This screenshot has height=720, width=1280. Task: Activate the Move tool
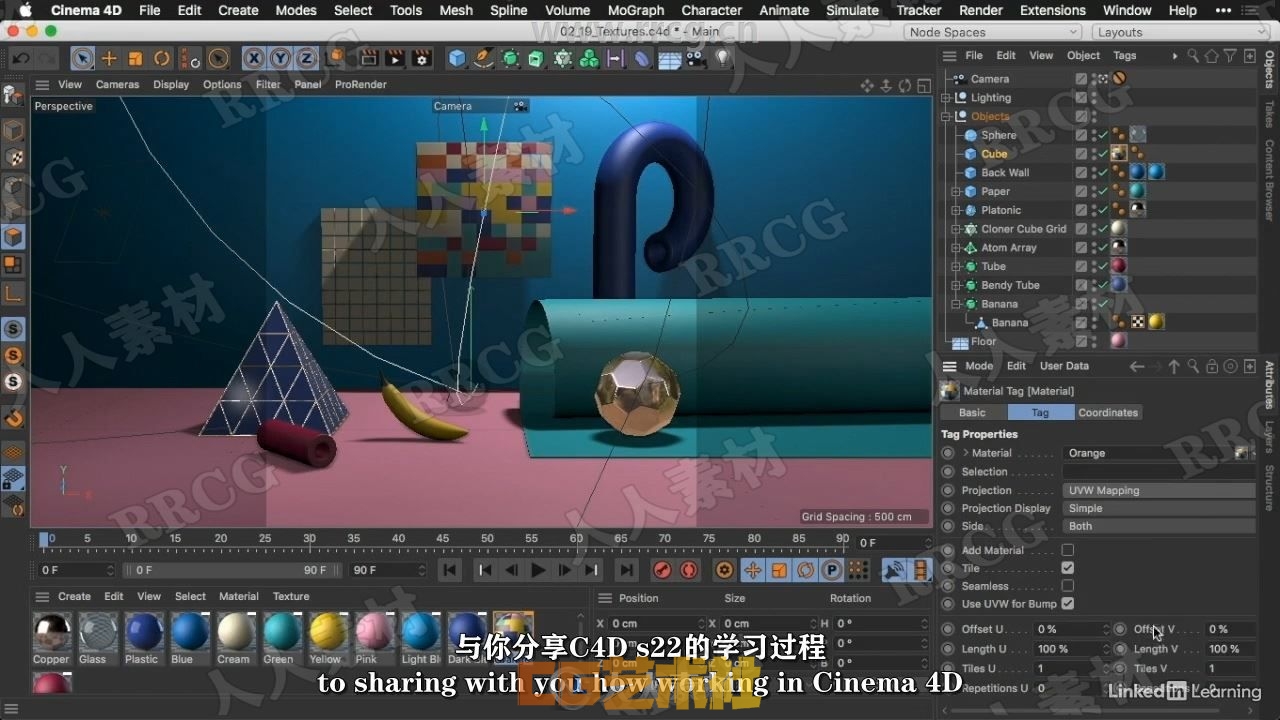click(x=109, y=58)
